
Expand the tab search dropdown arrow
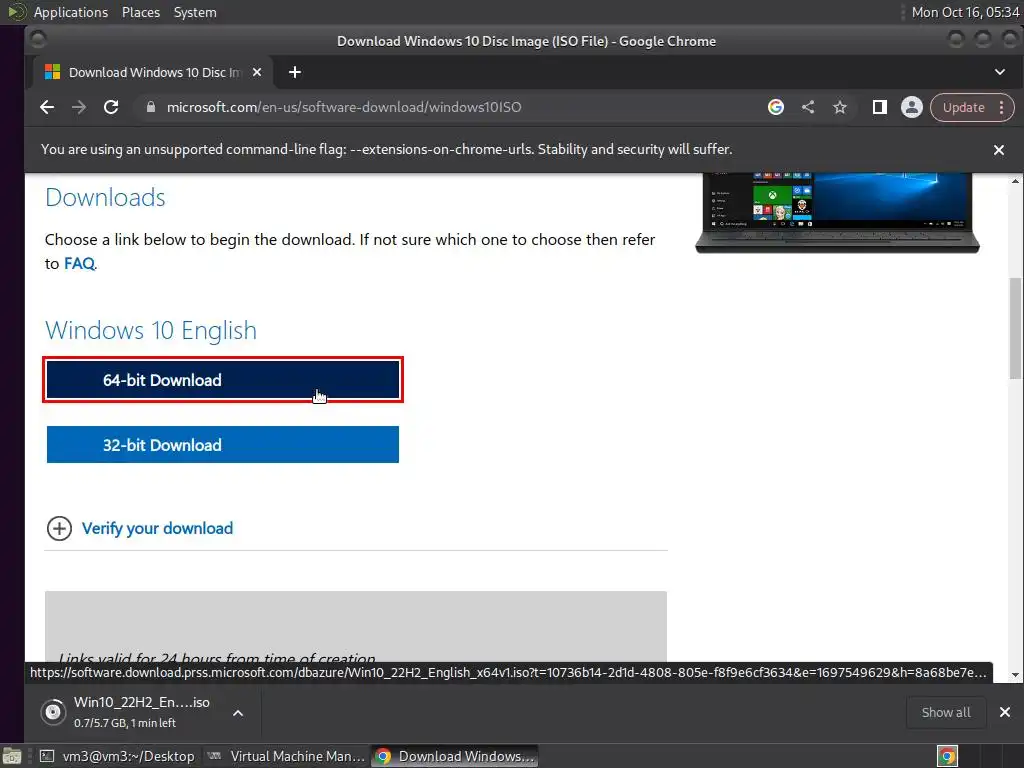point(1000,72)
